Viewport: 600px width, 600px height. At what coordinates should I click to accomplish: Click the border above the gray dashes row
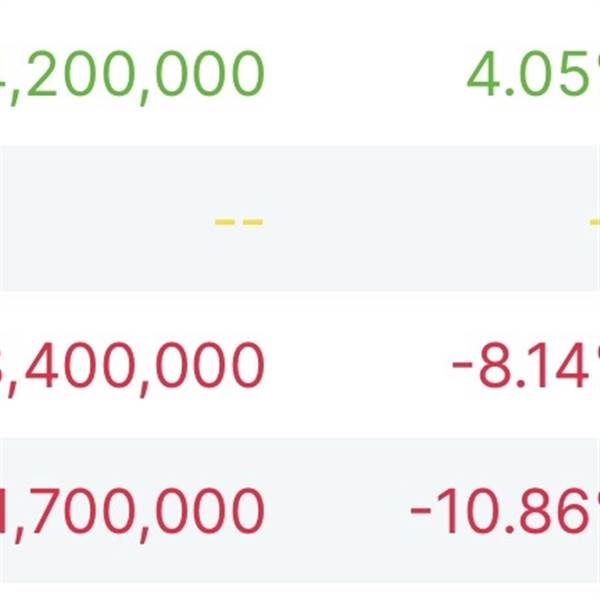[300, 146]
